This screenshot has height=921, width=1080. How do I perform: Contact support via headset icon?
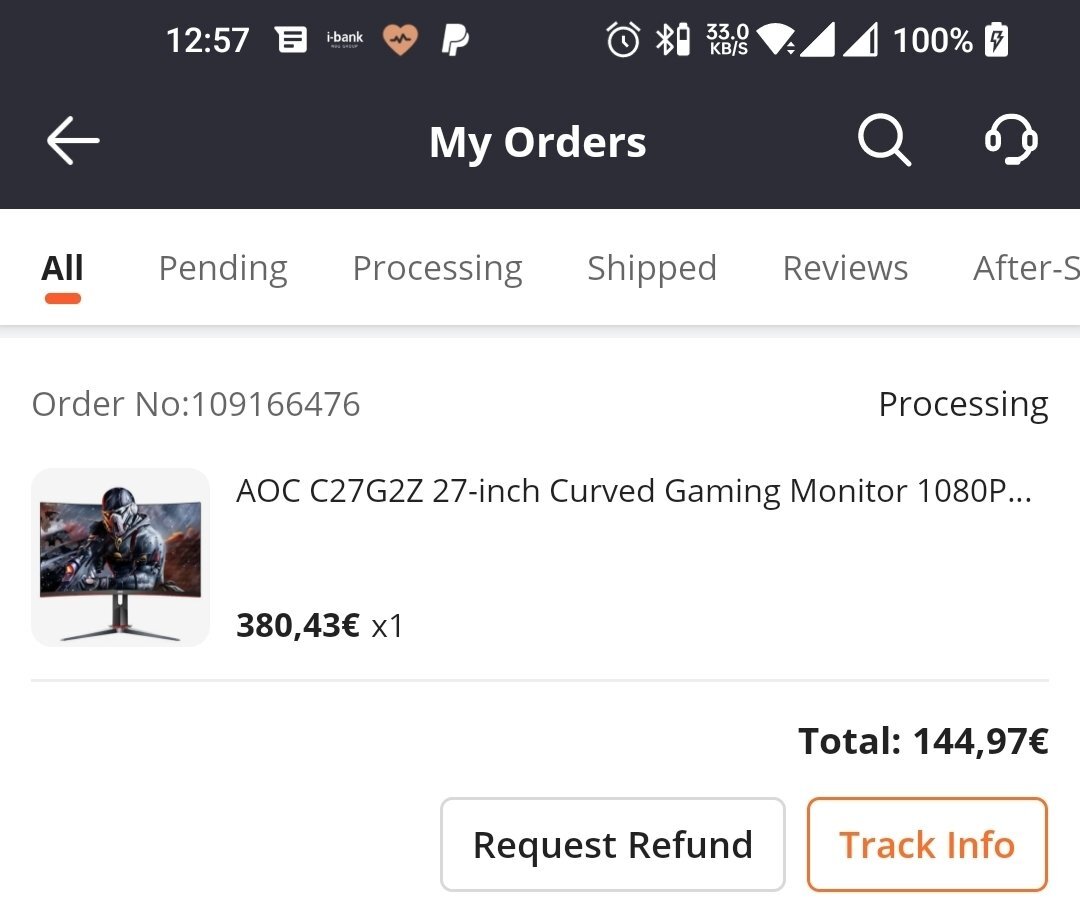[x=1010, y=141]
